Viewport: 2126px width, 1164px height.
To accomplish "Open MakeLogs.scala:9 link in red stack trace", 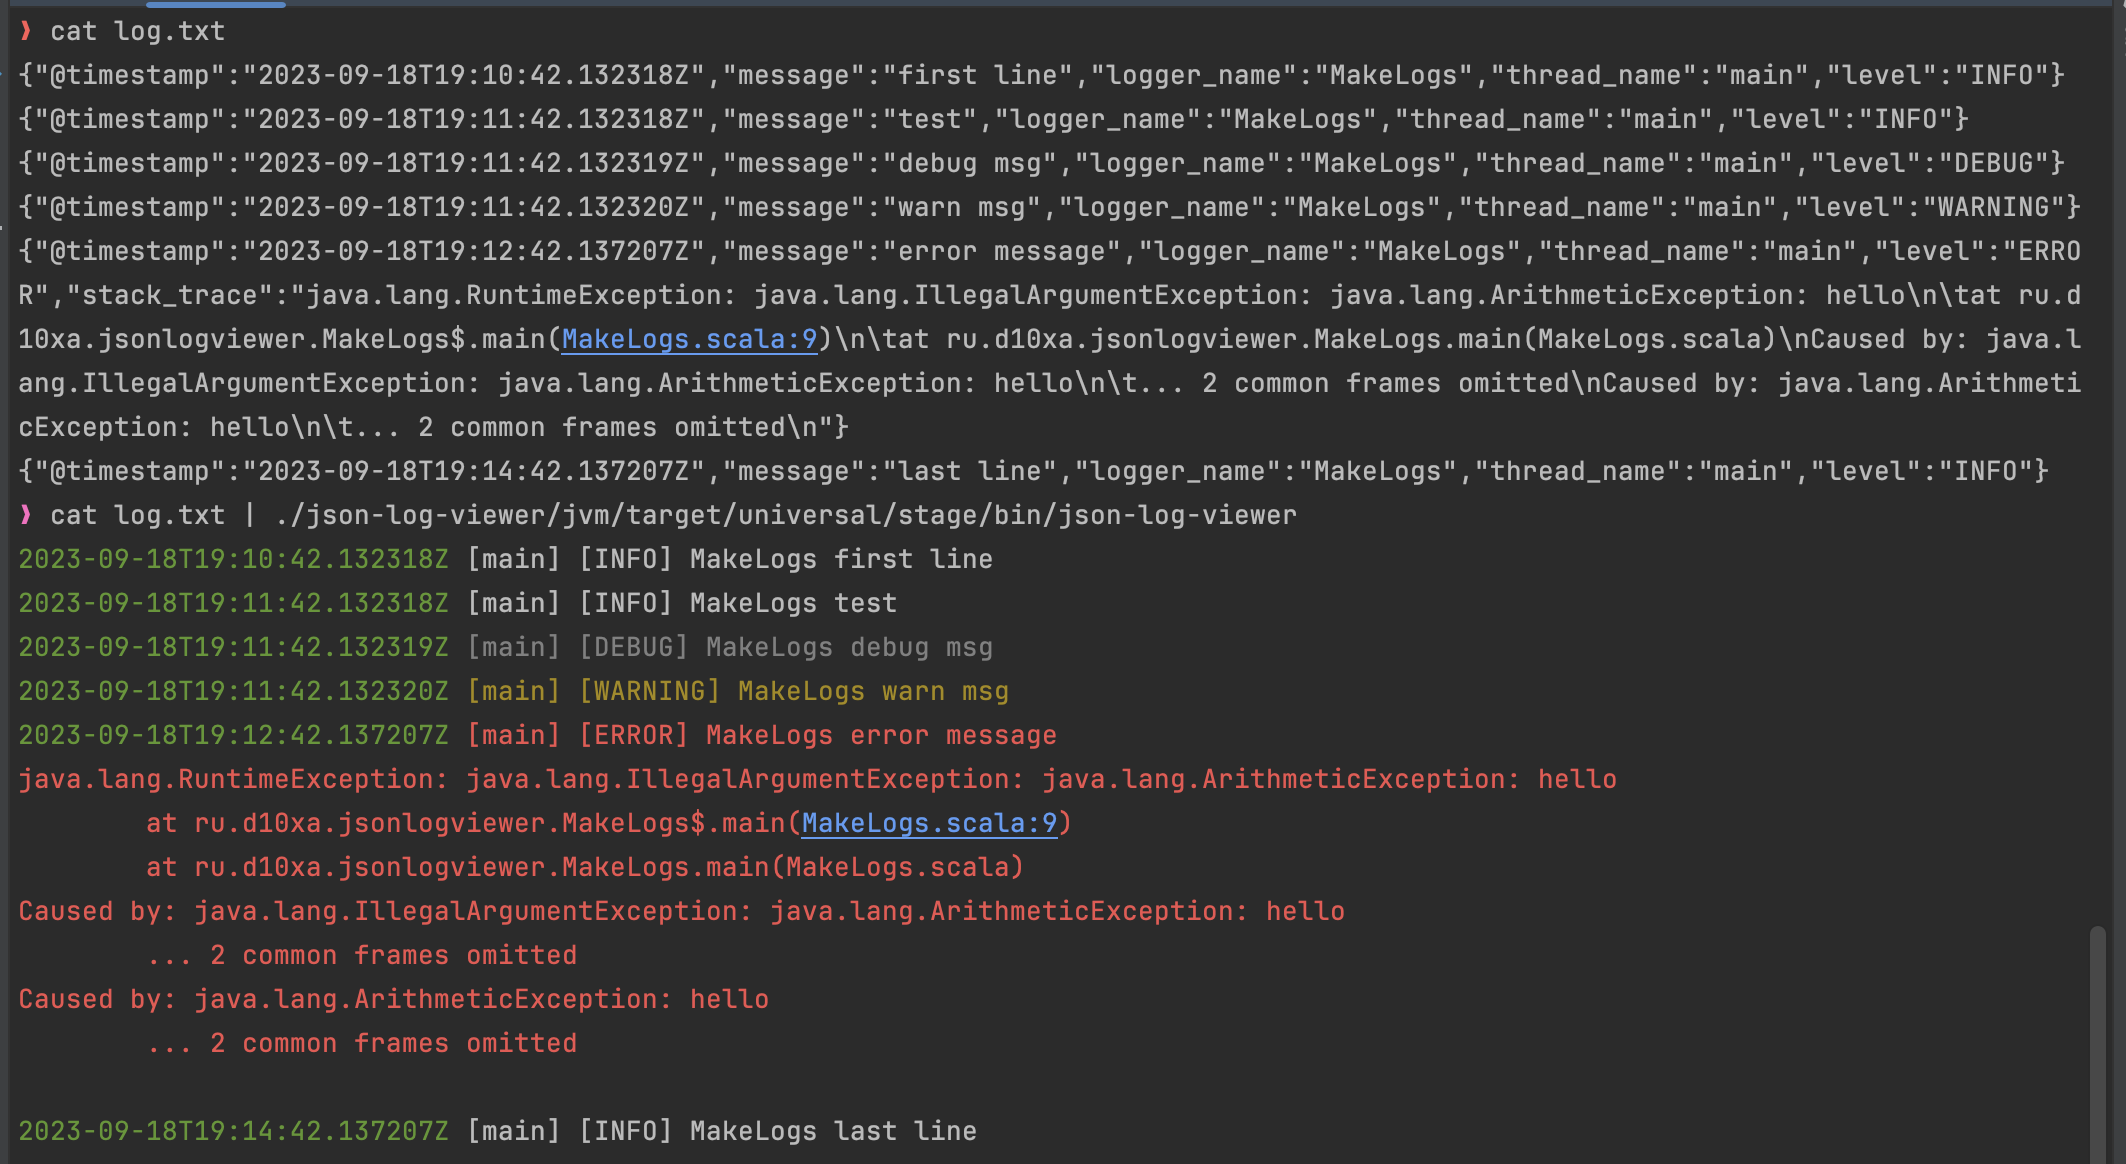I will [929, 823].
